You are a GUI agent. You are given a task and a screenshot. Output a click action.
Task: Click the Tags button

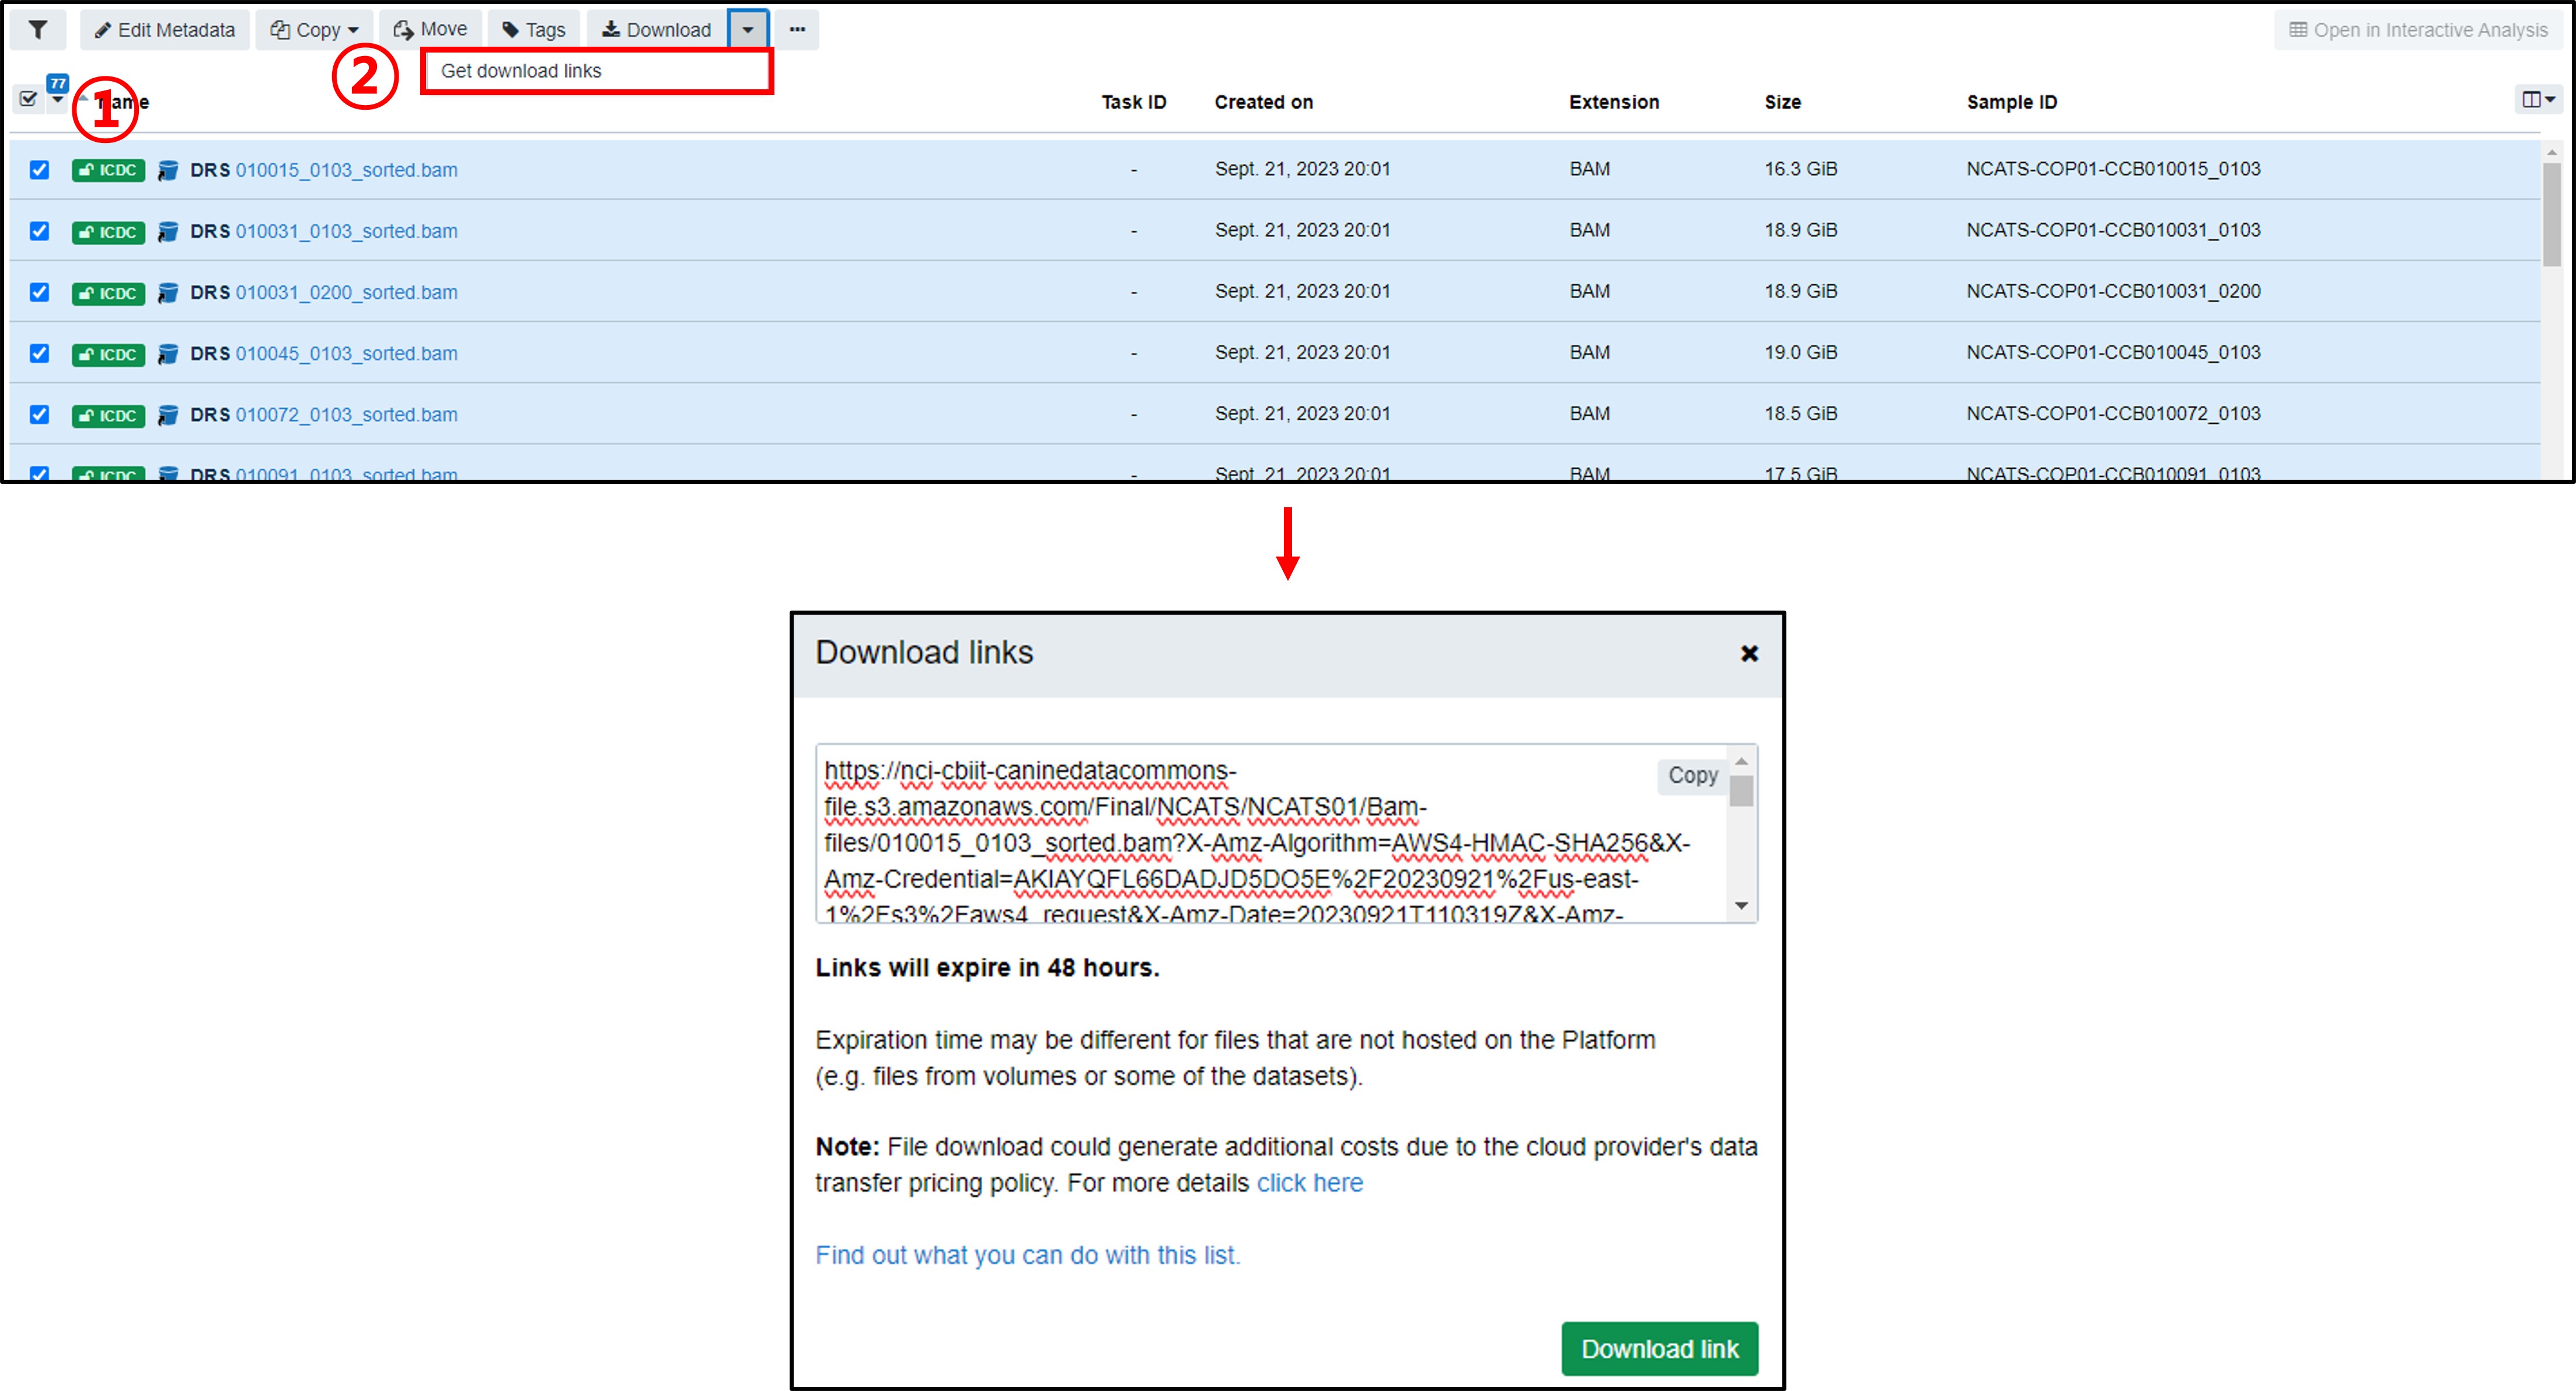[534, 30]
